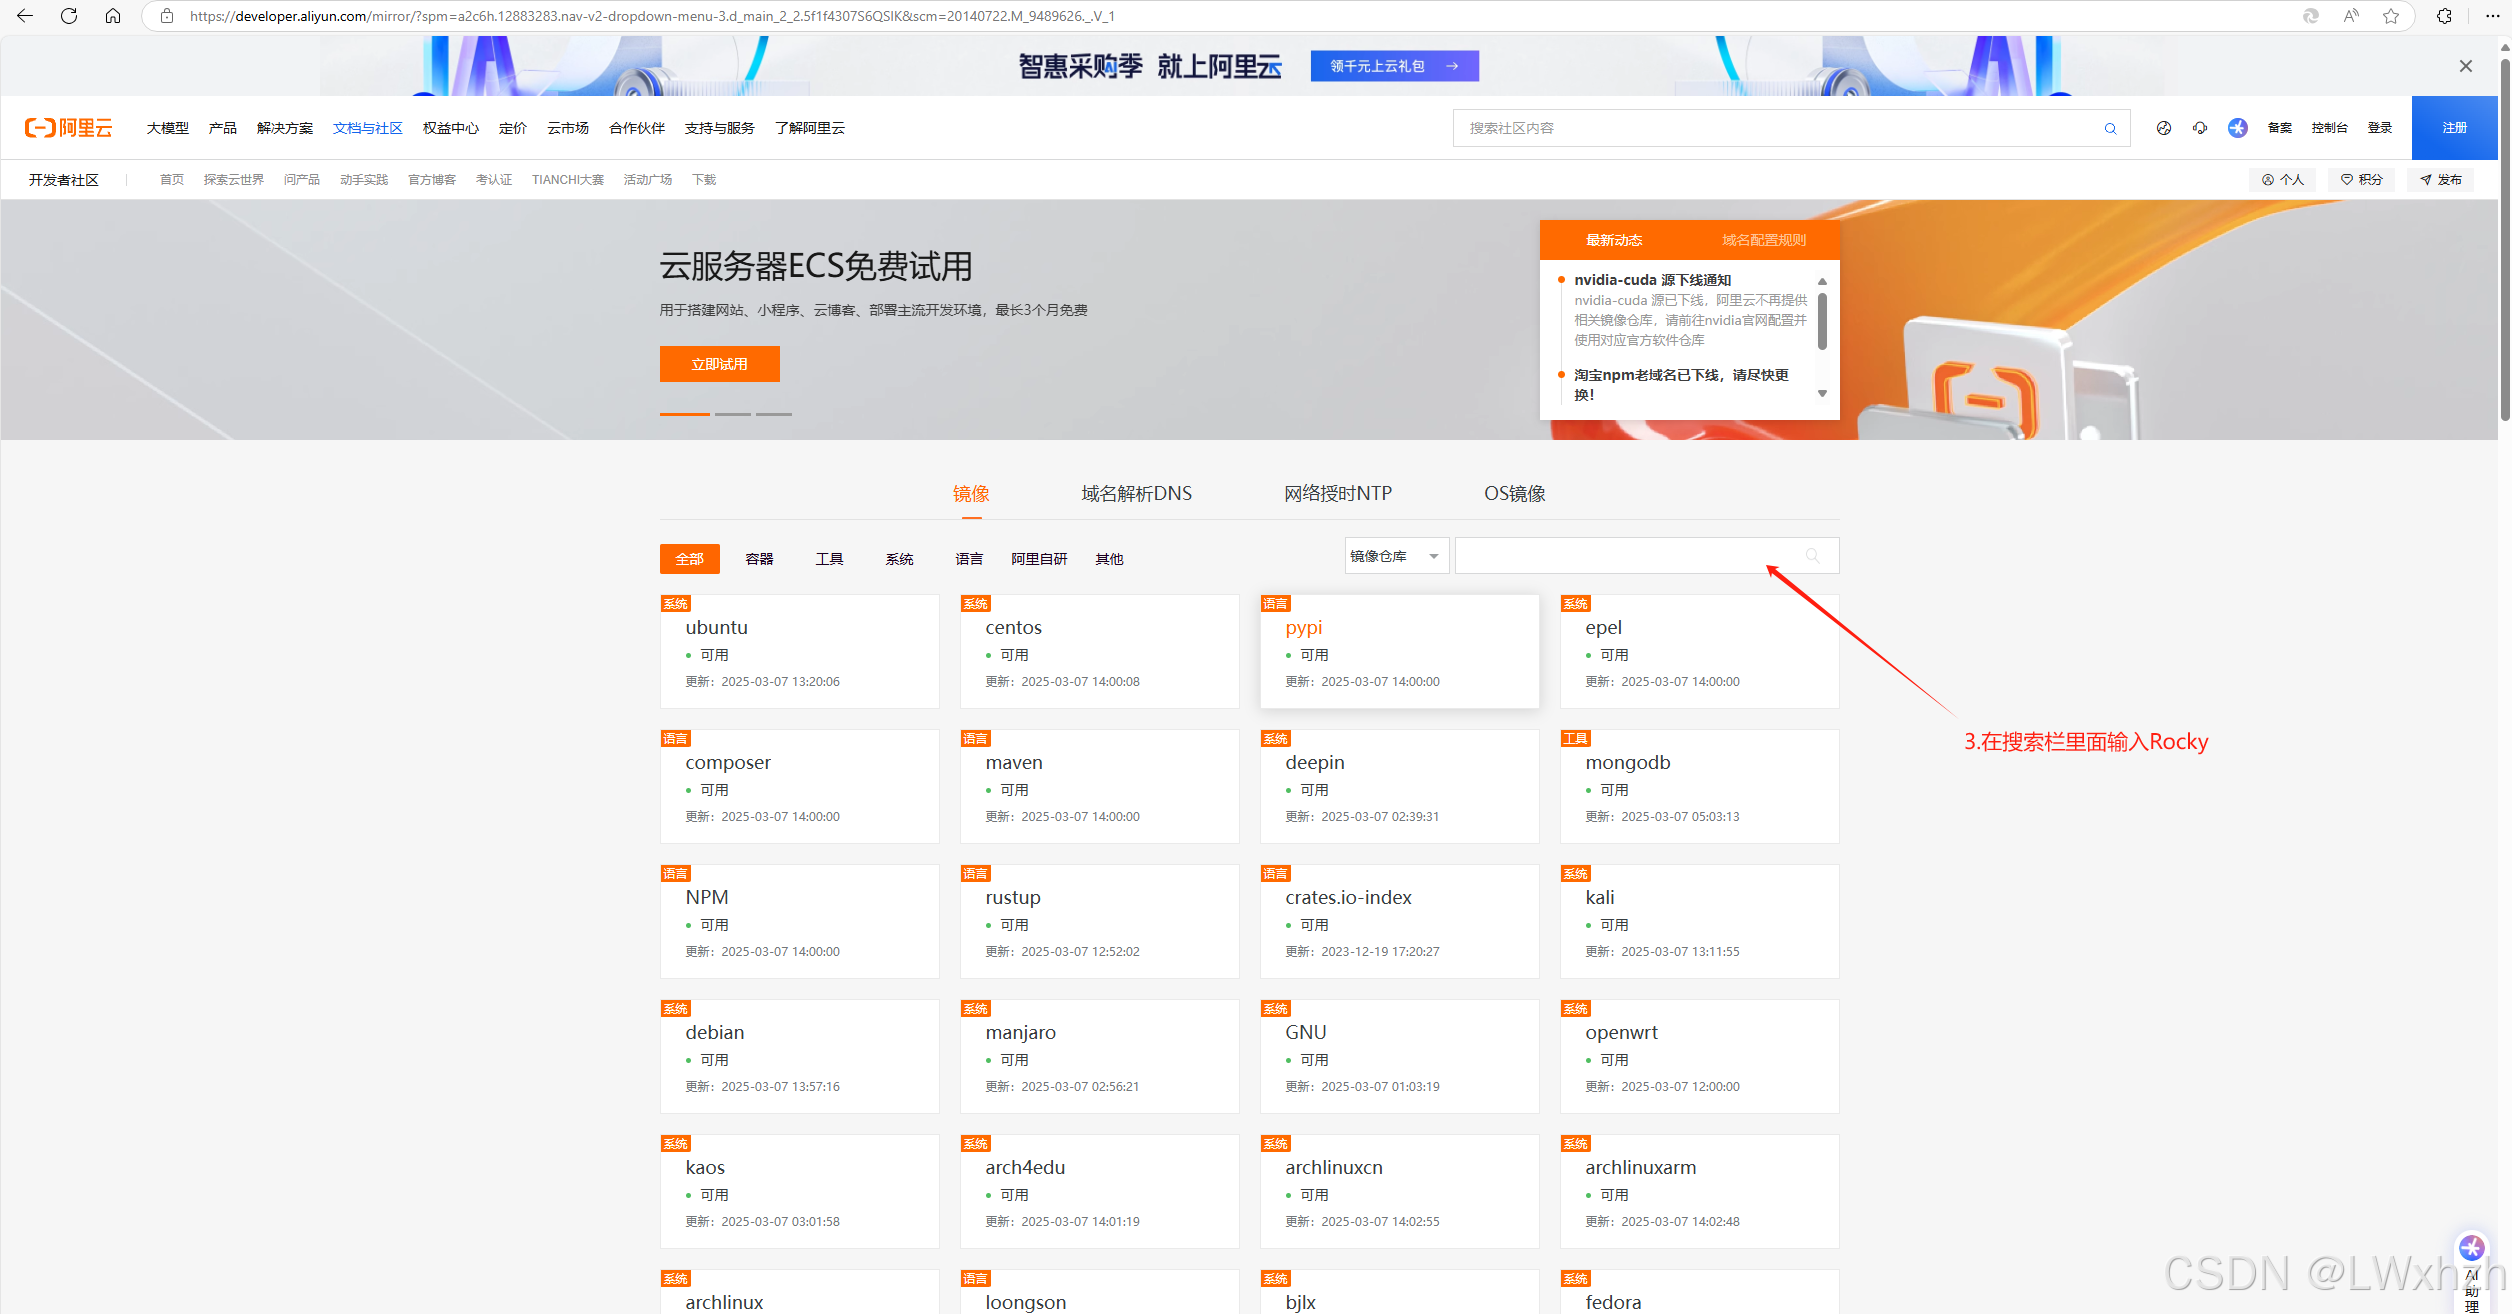Screen dimensions: 2512x1314
Task: Click the browser refresh icon
Action: (69, 16)
